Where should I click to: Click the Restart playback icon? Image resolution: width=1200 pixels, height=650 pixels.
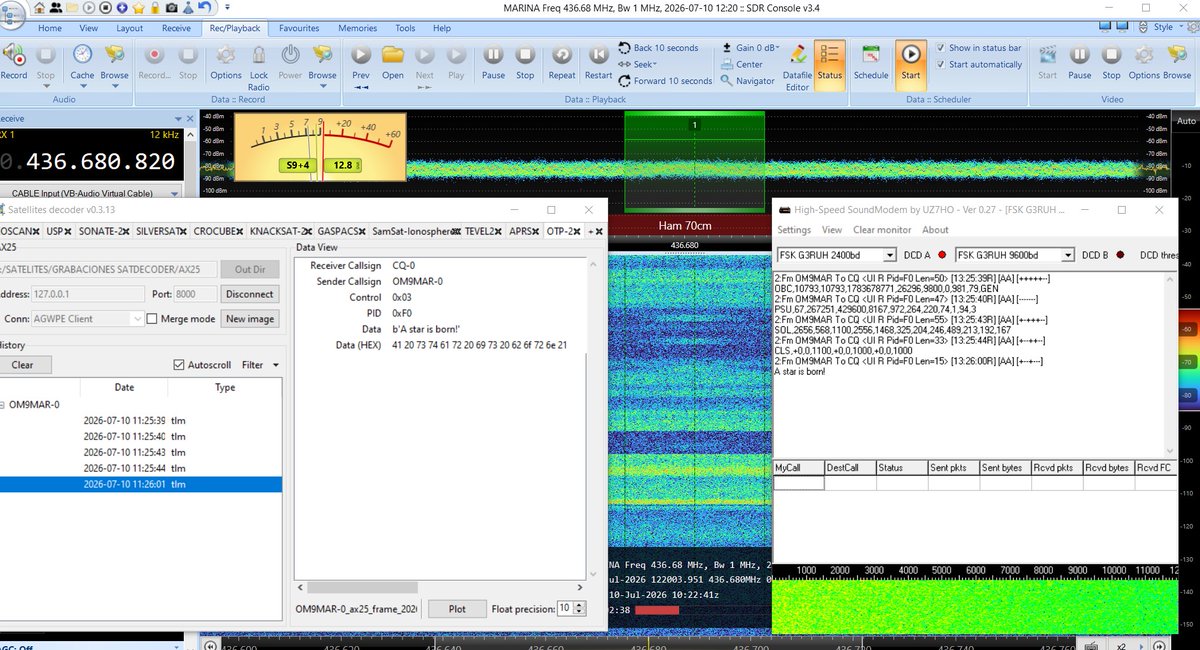598,54
